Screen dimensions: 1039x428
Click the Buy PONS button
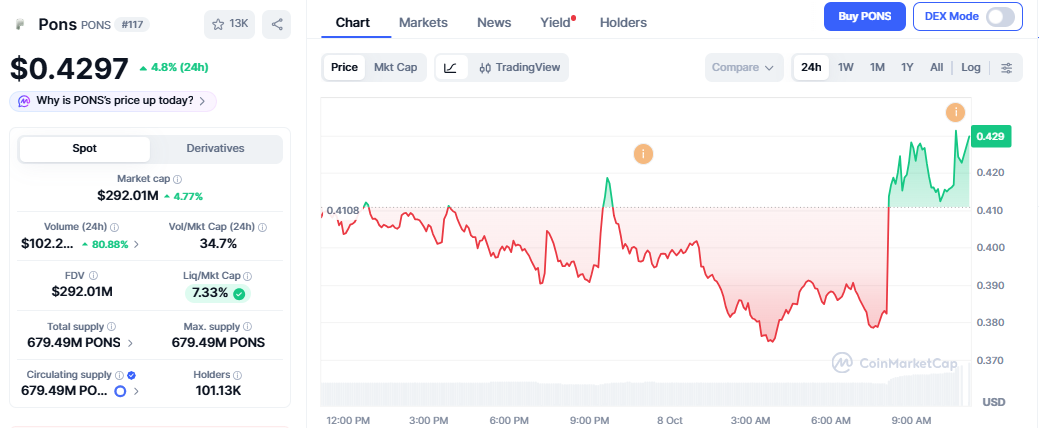click(865, 17)
